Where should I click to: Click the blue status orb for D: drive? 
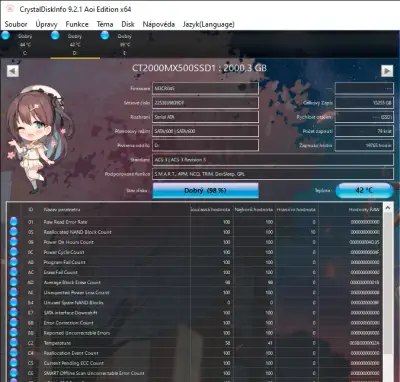[55, 35]
